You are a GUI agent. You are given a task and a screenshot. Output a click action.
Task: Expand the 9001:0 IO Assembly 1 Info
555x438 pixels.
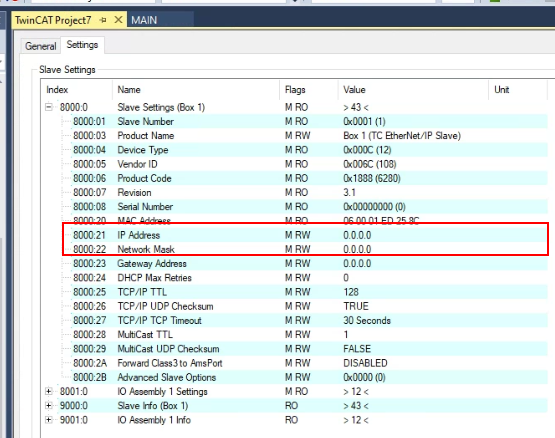click(49, 420)
